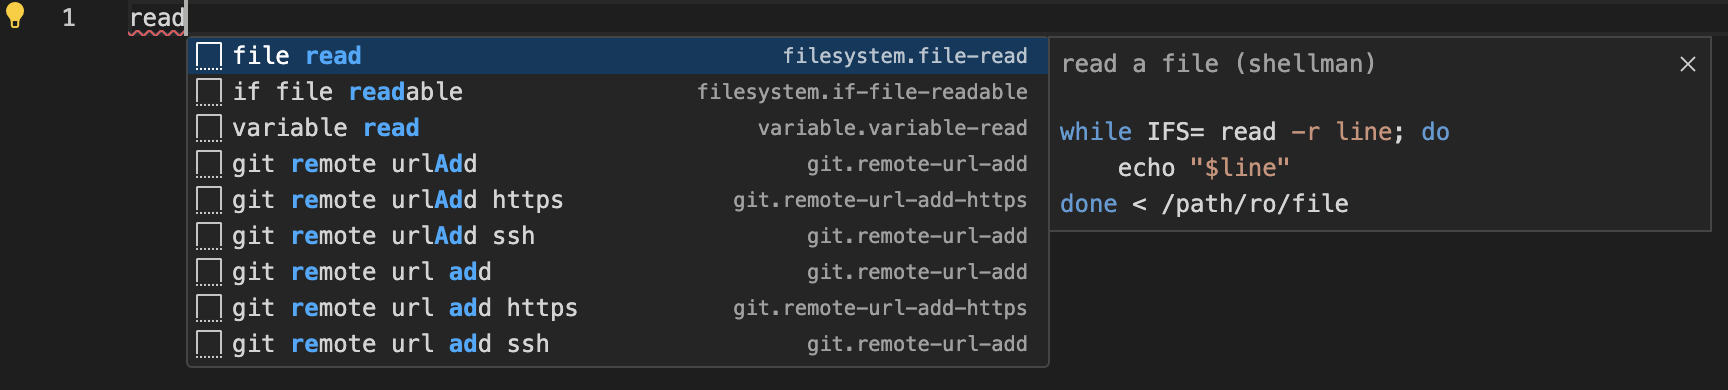Click snippet icon beside 'git remote url add'

click(x=208, y=272)
